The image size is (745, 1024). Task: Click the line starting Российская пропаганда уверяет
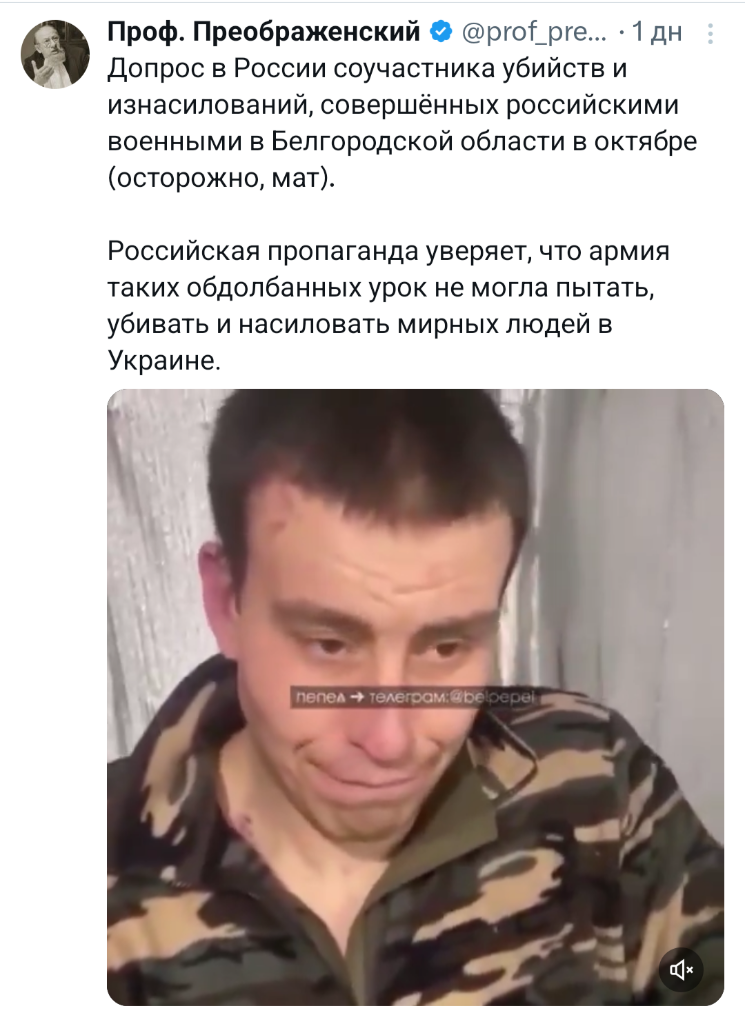(388, 251)
